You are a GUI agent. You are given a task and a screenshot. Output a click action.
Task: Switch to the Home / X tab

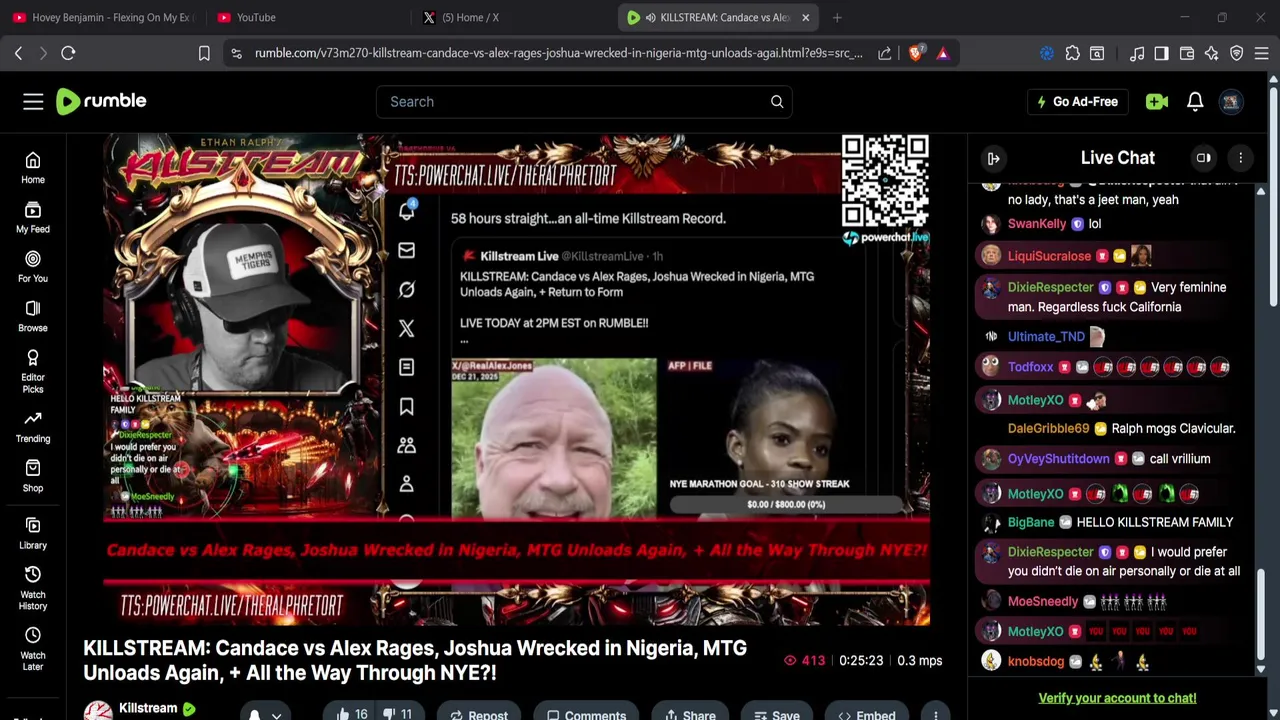click(x=510, y=17)
